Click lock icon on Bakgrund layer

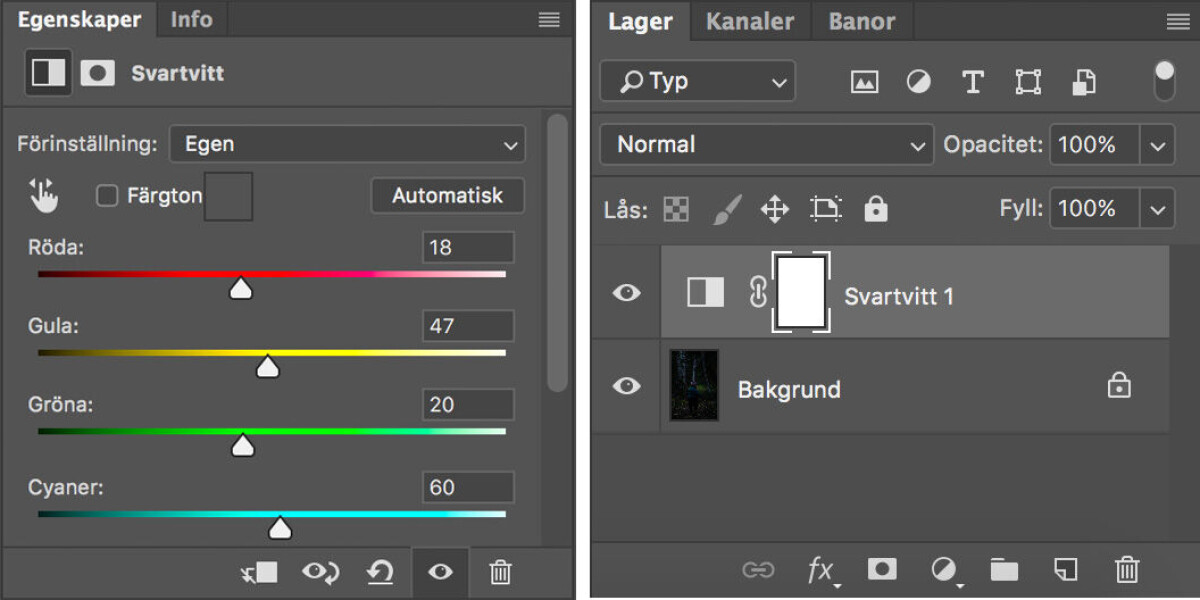(x=1119, y=385)
